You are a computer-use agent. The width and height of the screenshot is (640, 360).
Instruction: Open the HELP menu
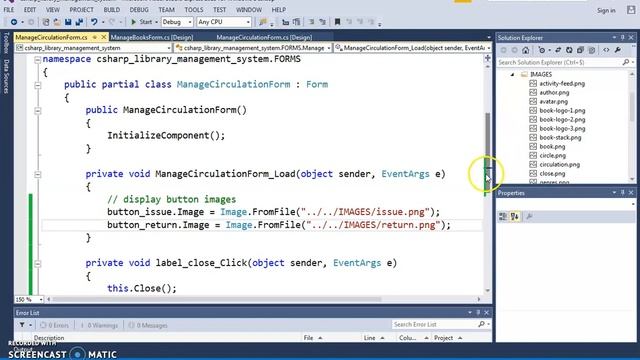pos(278,9)
